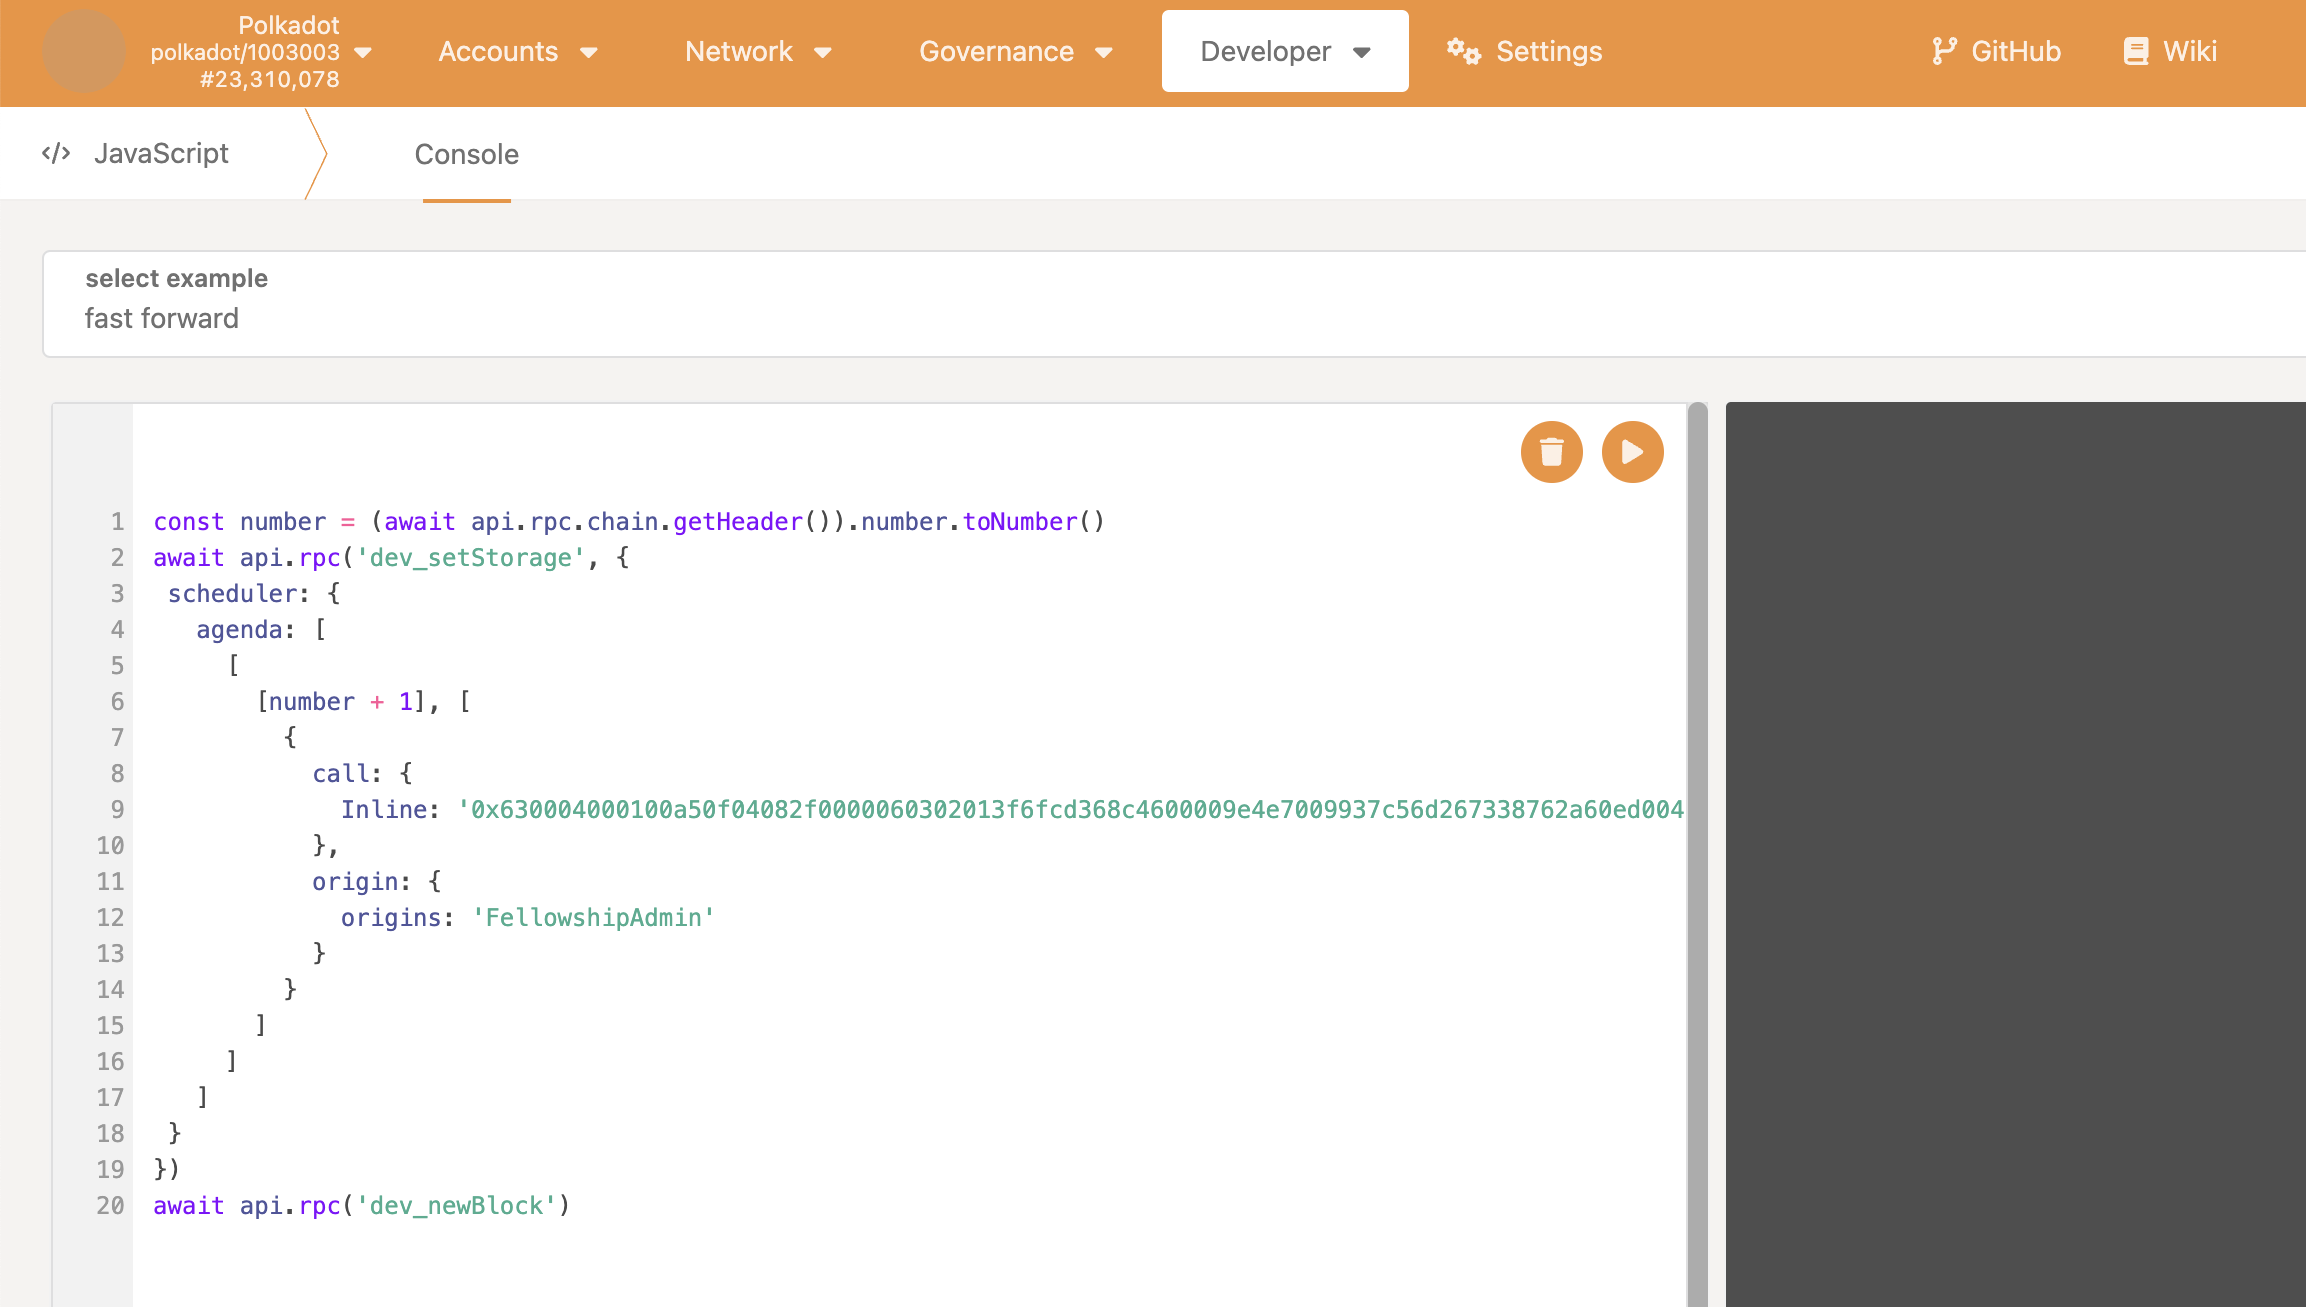This screenshot has width=2306, height=1307.
Task: Open the polkadot/1003003 chain selector arrow
Action: point(364,52)
